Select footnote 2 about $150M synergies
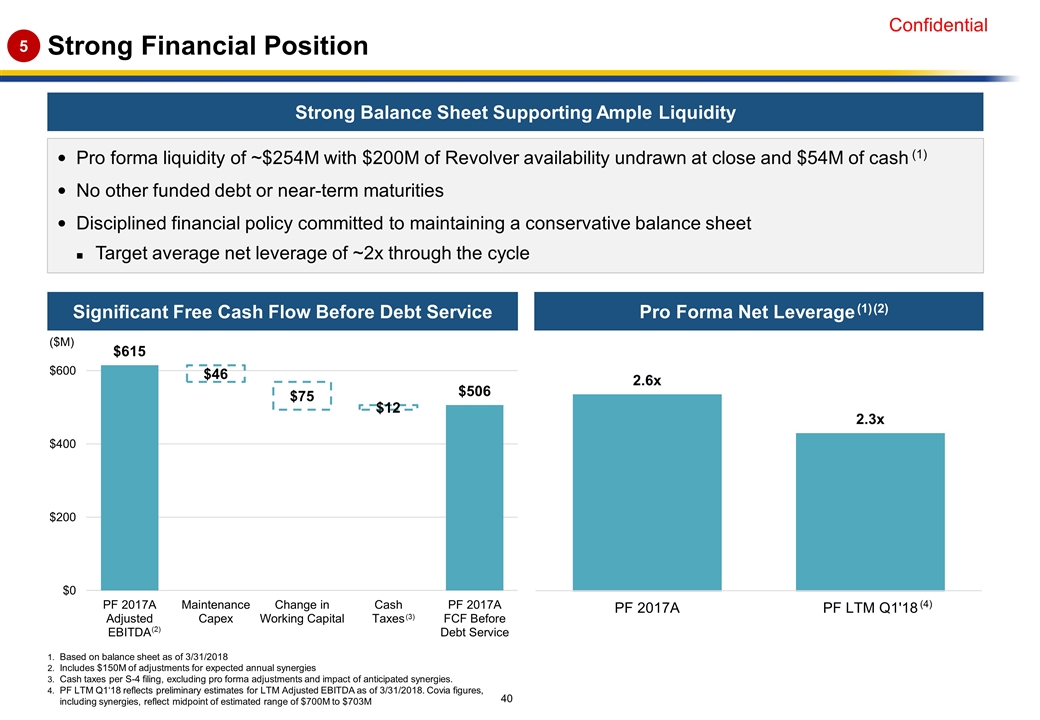This screenshot has width=1040, height=720. (188, 667)
